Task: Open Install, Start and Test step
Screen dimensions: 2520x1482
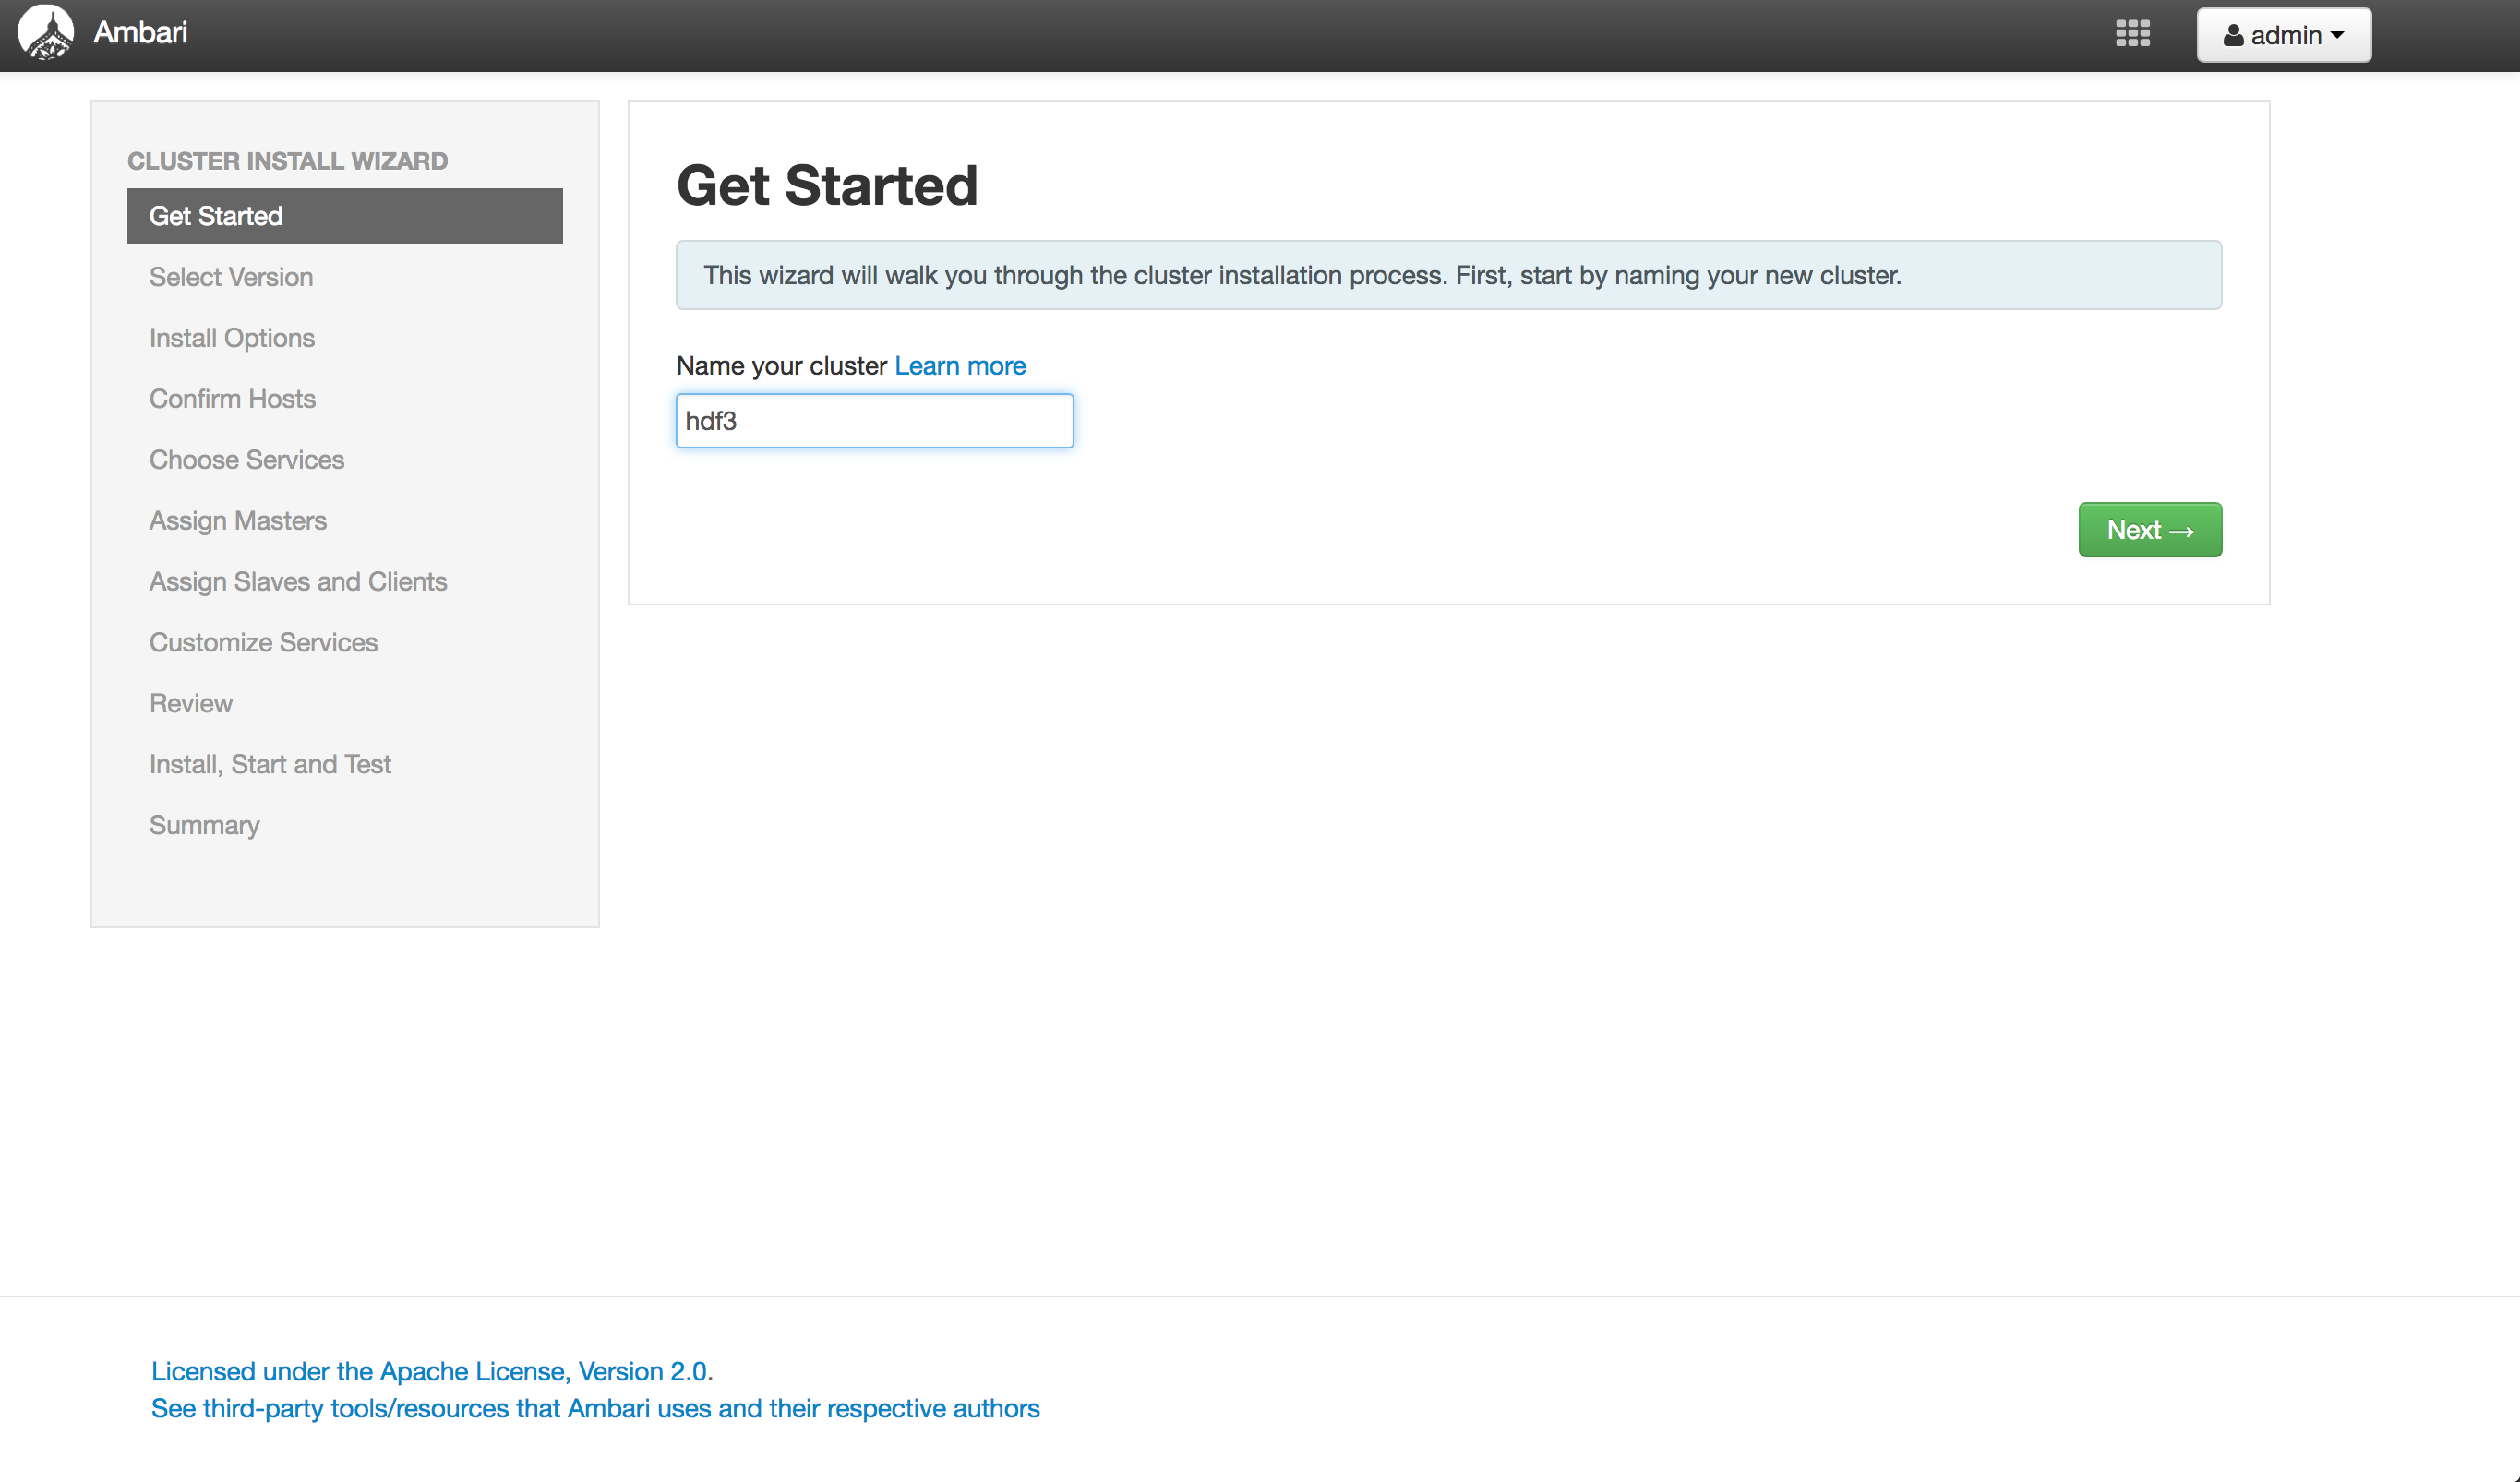Action: 270,765
